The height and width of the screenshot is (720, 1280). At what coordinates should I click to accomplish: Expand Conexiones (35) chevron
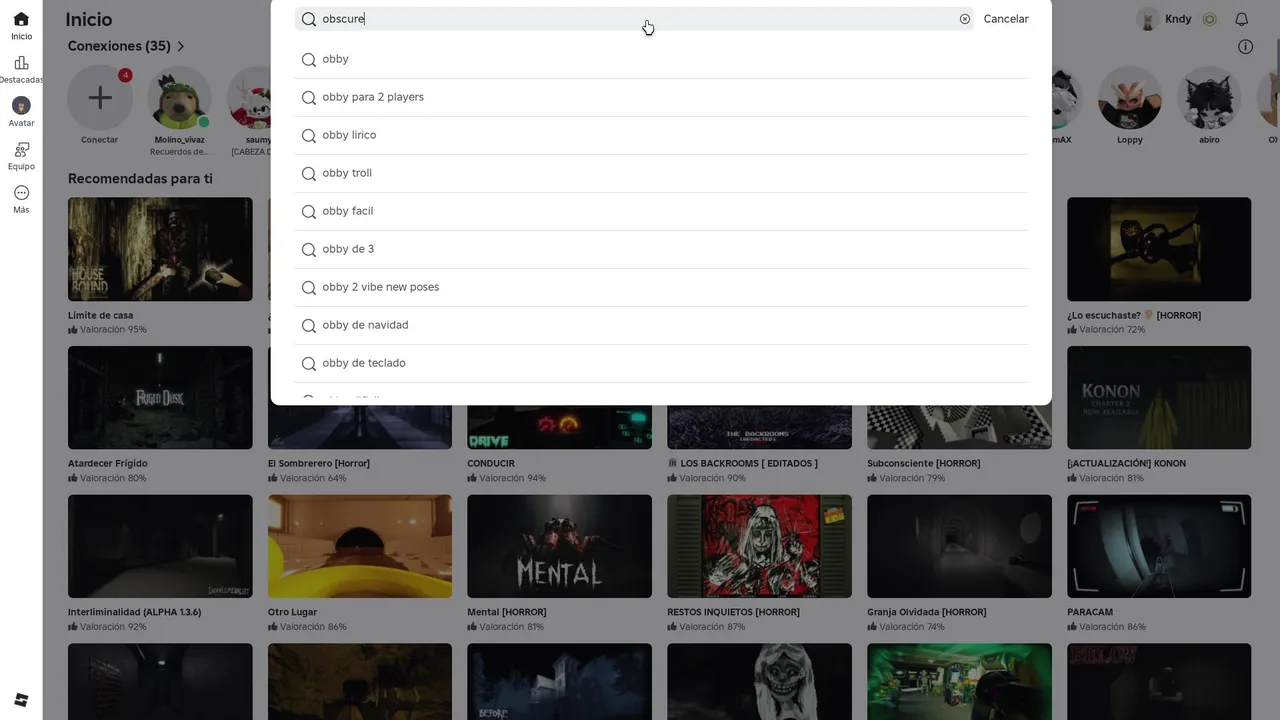[181, 46]
